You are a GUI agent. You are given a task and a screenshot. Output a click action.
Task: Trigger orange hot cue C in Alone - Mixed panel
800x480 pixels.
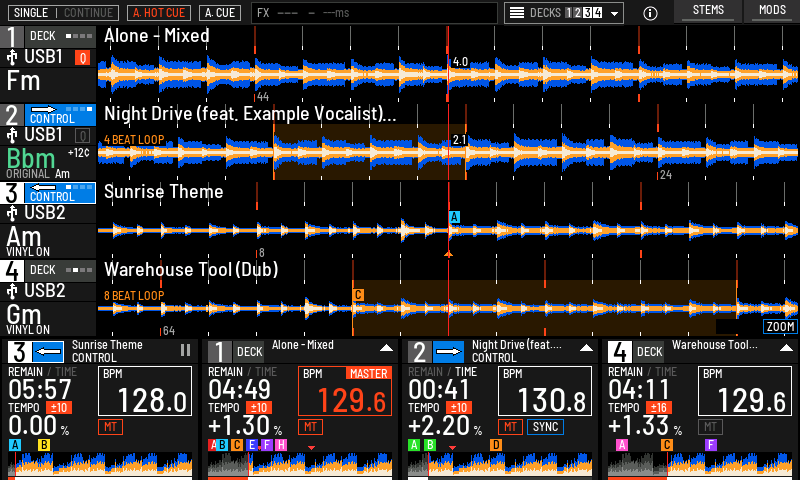click(237, 445)
